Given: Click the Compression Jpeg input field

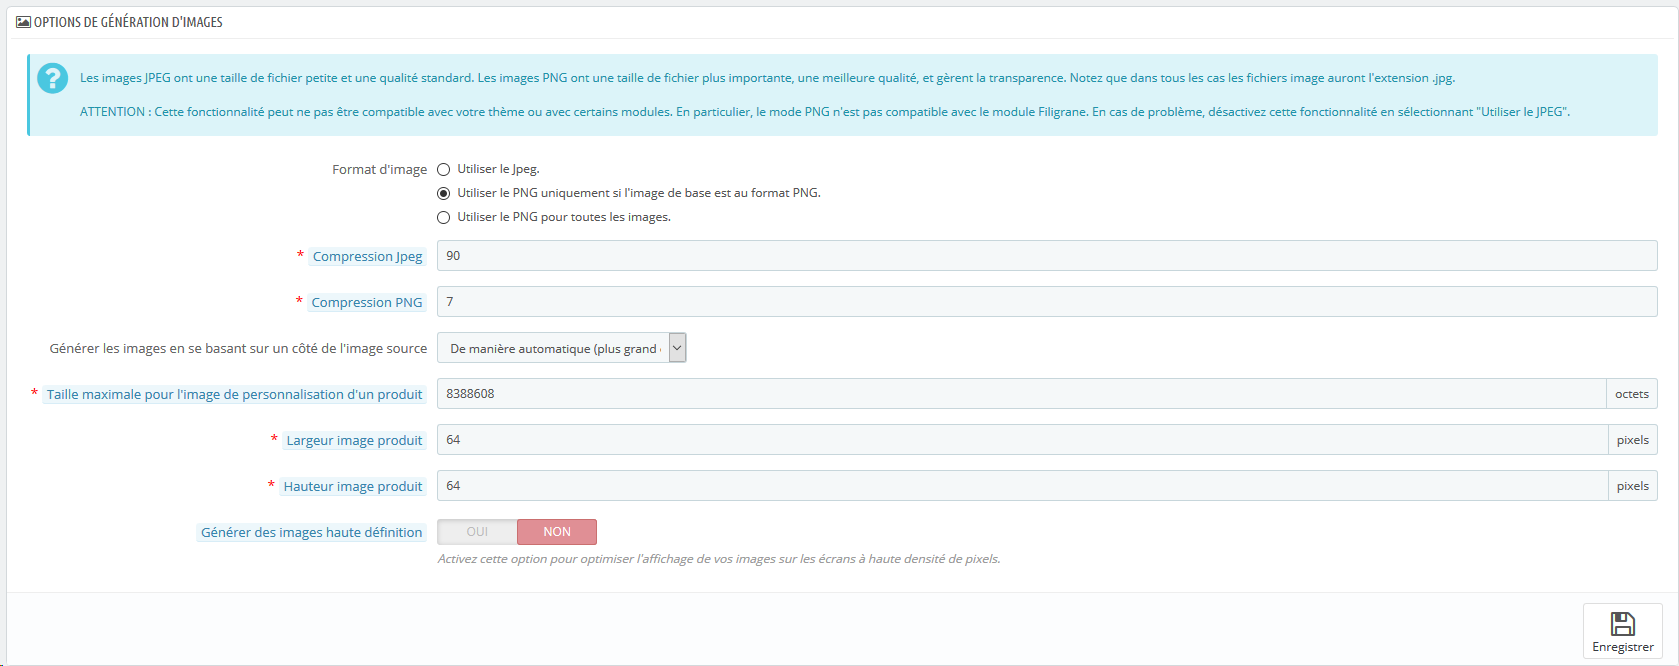Looking at the screenshot, I should coord(1047,256).
